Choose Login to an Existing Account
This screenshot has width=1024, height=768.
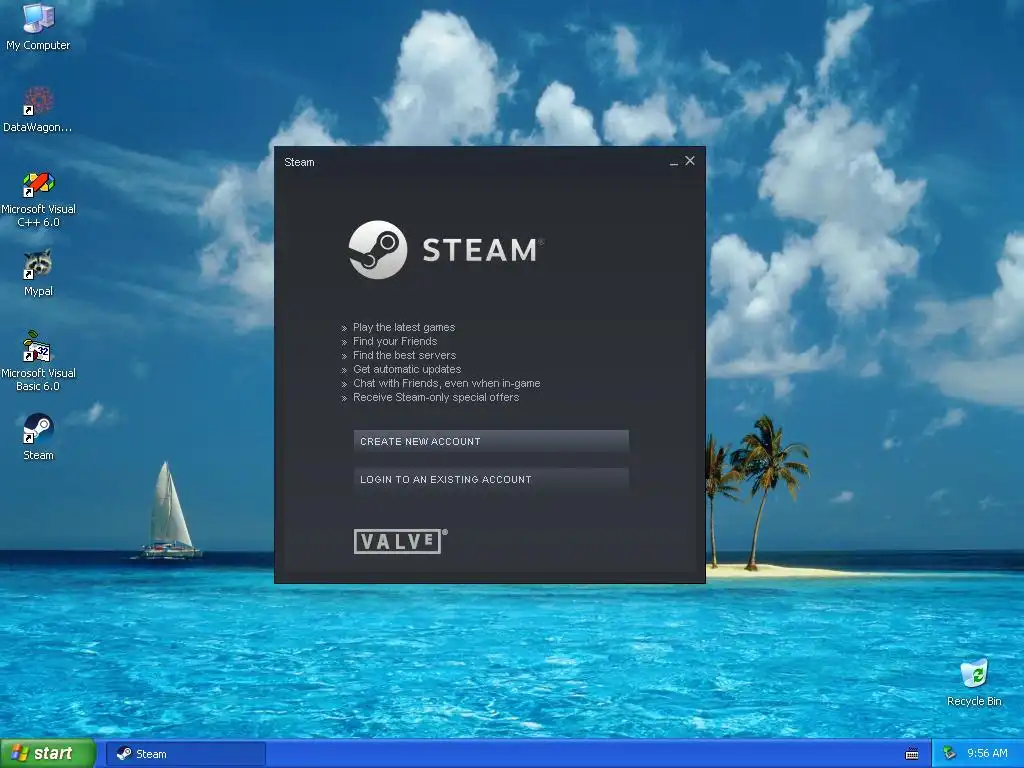tap(490, 479)
